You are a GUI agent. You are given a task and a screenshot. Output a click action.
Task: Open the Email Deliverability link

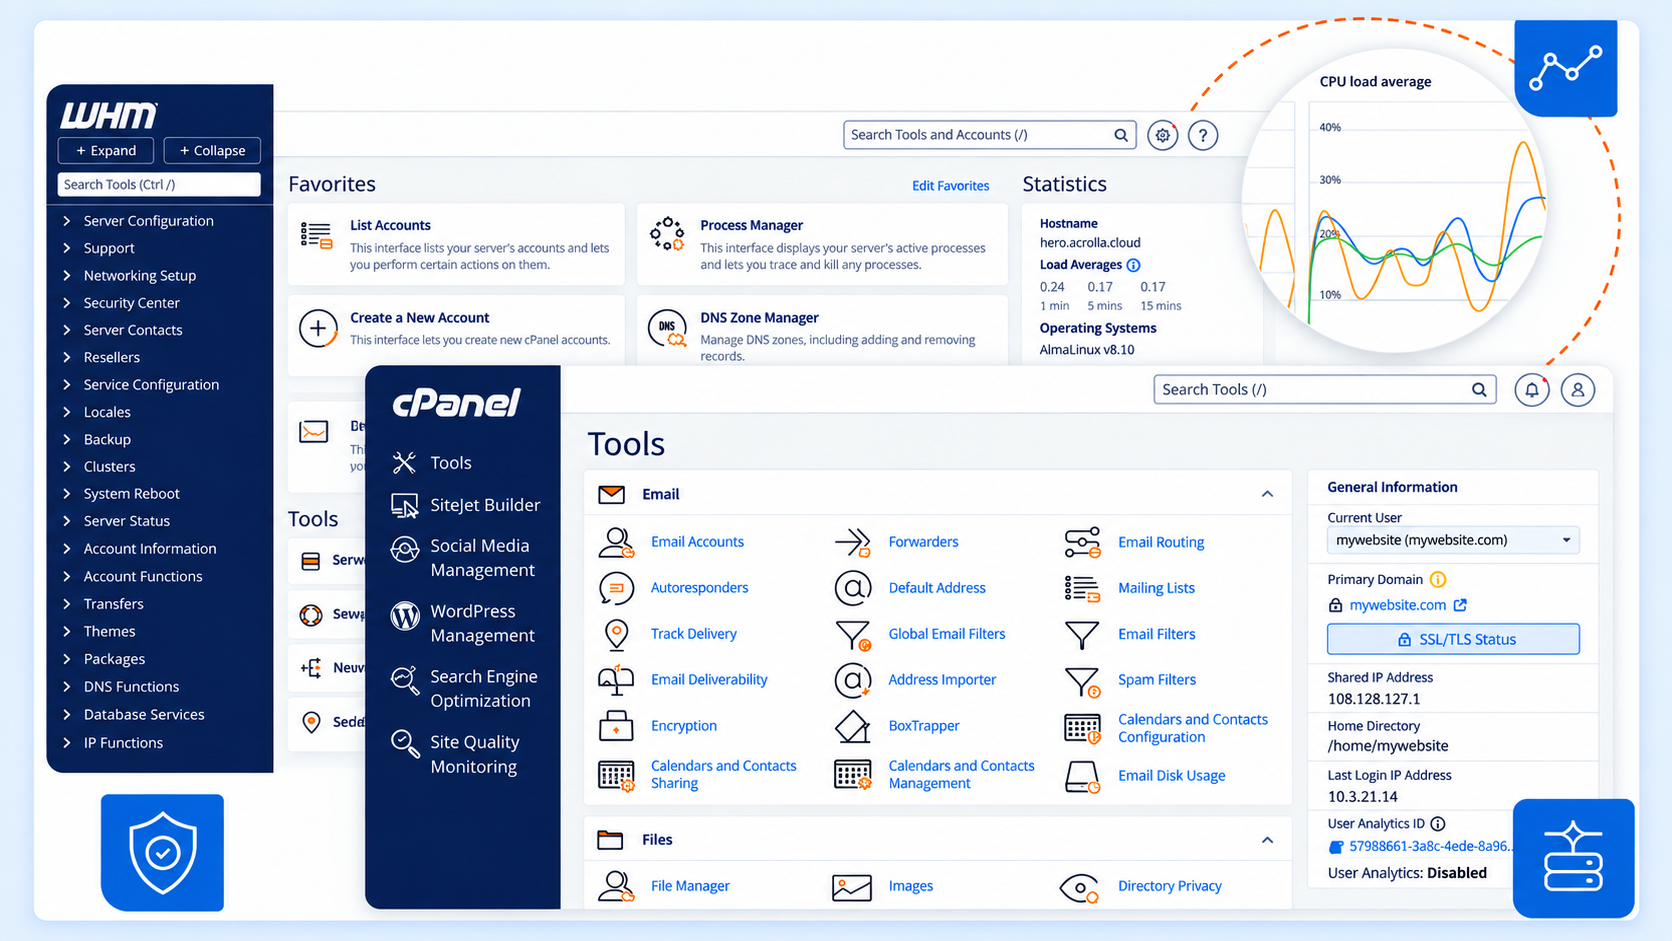[x=709, y=680]
